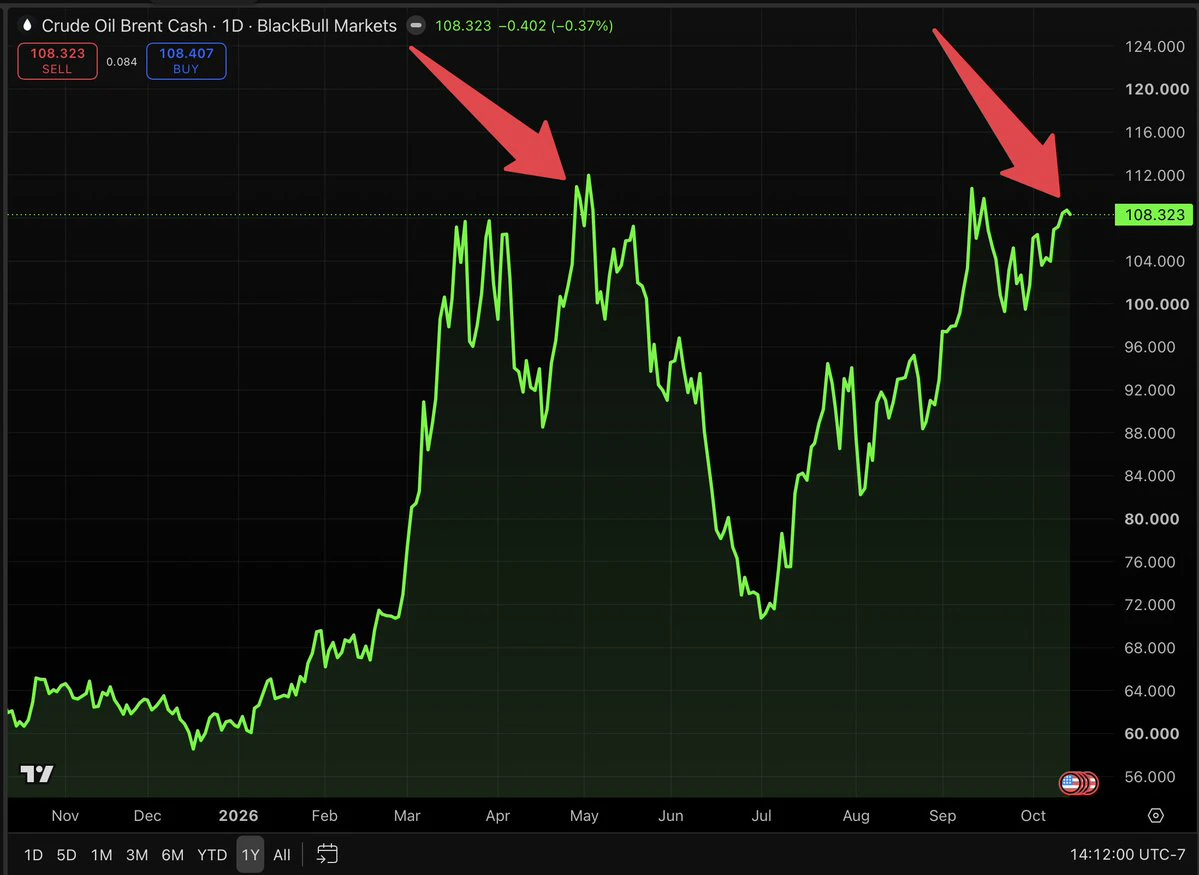The height and width of the screenshot is (875, 1199).
Task: Click the Jul label on time axis
Action: click(761, 815)
